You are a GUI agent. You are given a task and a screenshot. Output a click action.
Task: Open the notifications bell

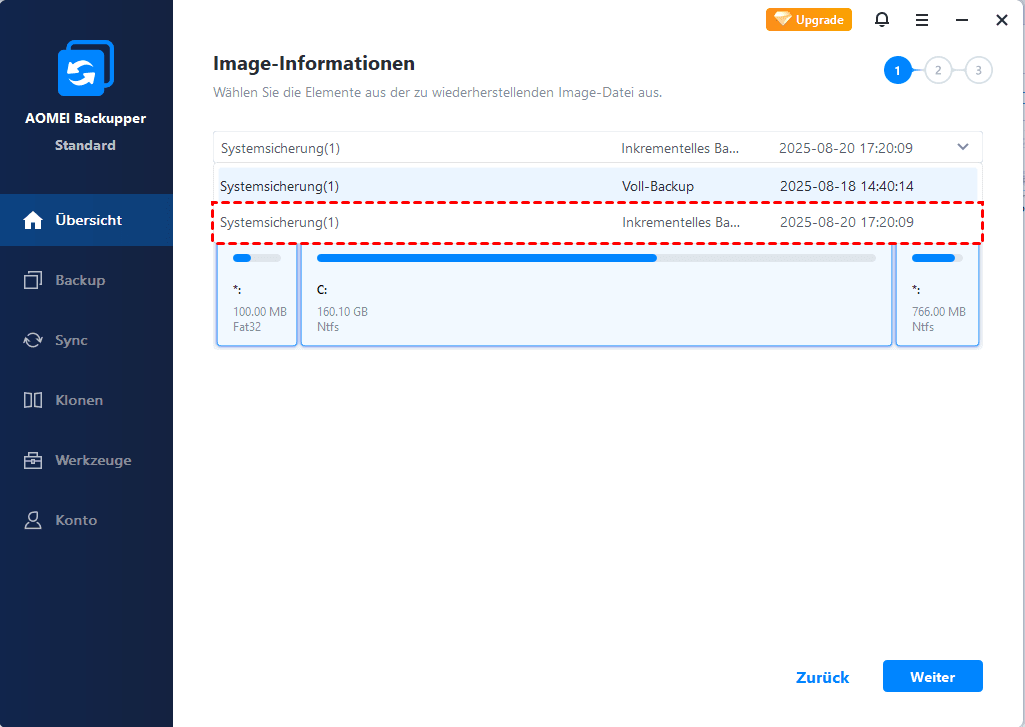pyautogui.click(x=882, y=20)
